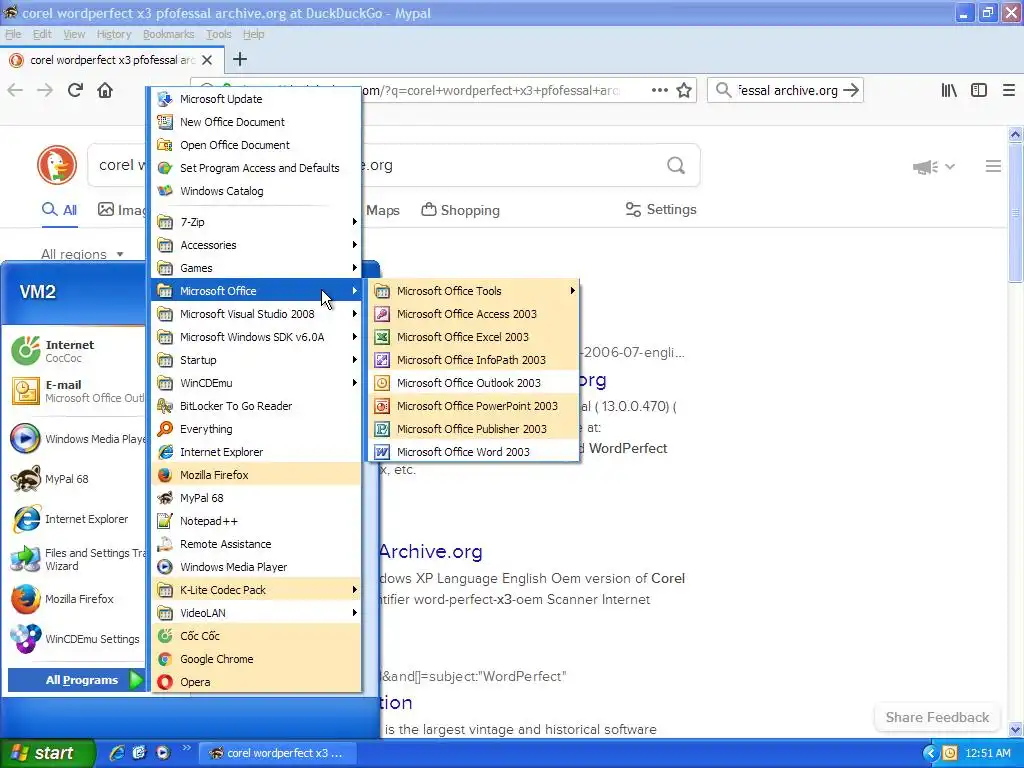This screenshot has height=768, width=1024.
Task: Open Microsoft Office InfoPath 2003
Action: click(473, 360)
